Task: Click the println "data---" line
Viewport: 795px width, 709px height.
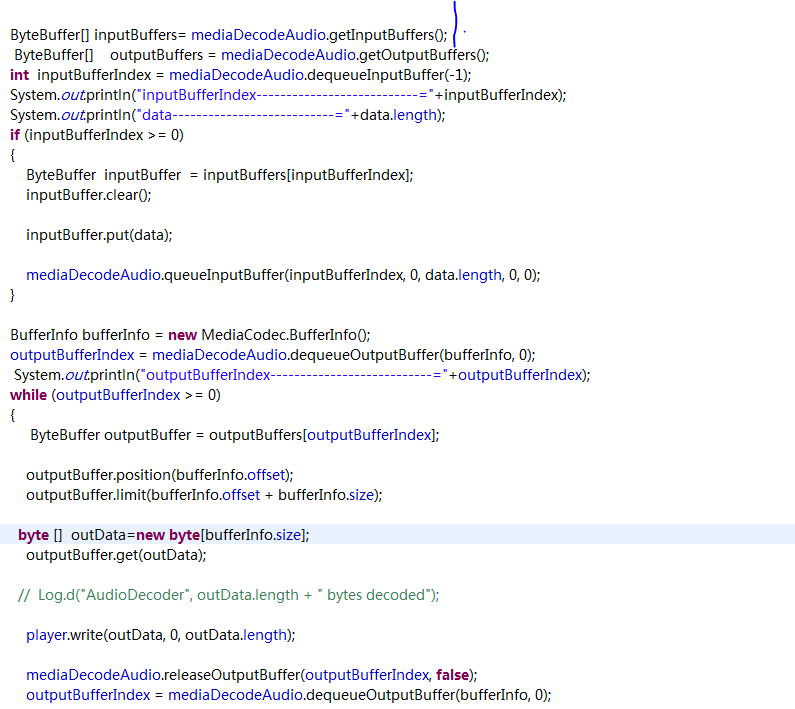Action: tap(228, 115)
